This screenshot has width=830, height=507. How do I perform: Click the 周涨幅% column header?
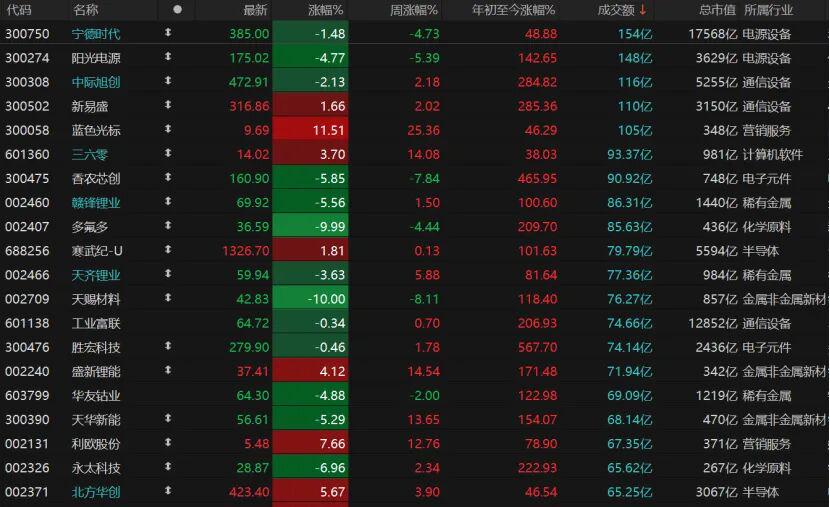click(x=414, y=10)
